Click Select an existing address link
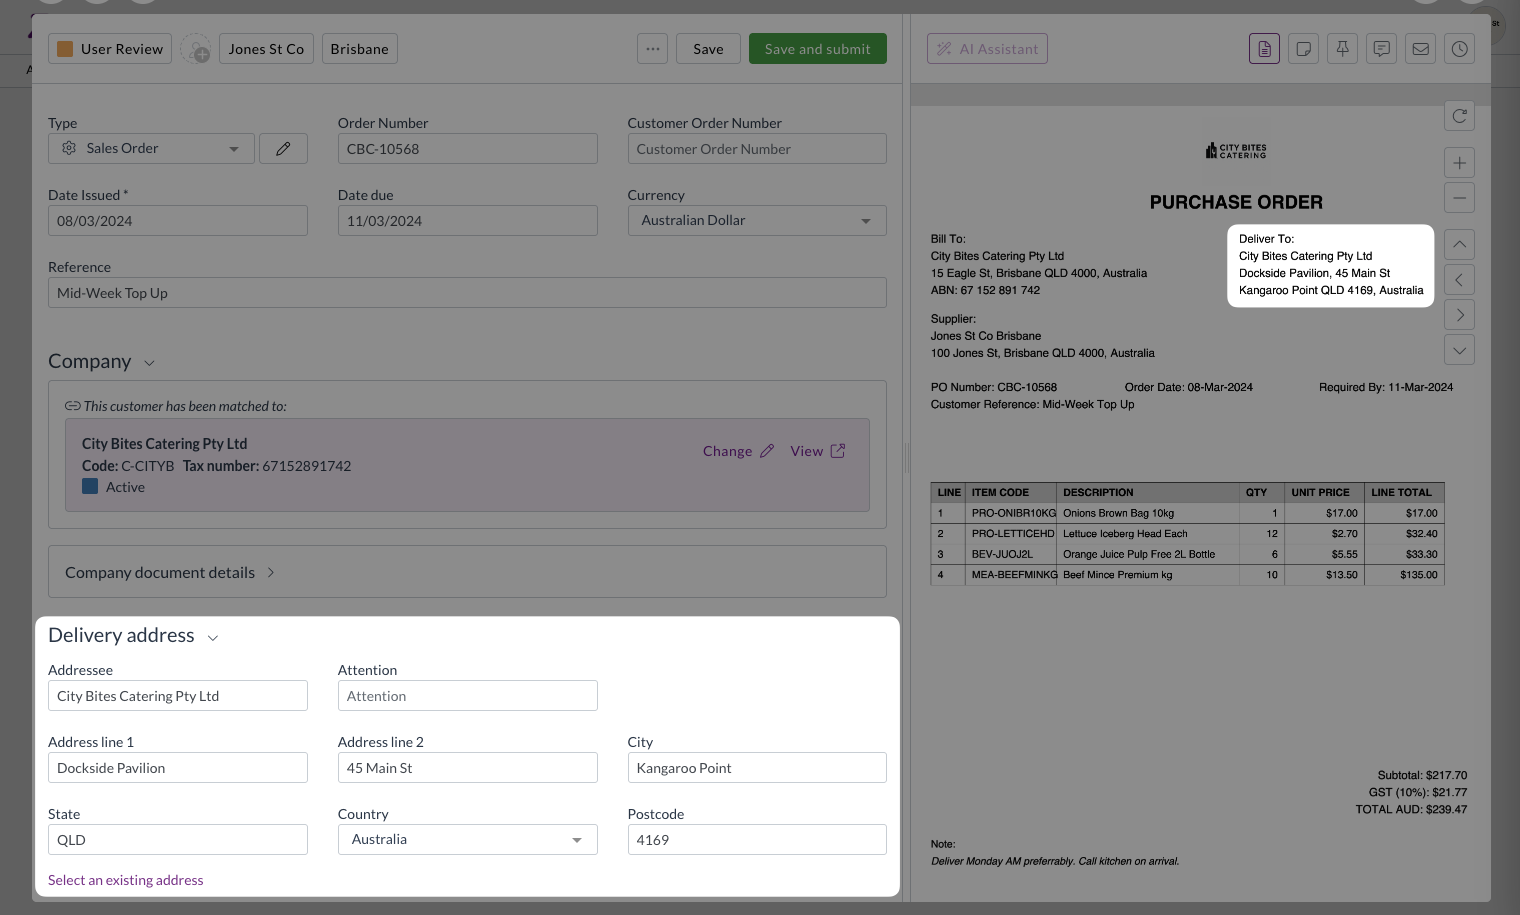This screenshot has height=915, width=1520. (126, 880)
